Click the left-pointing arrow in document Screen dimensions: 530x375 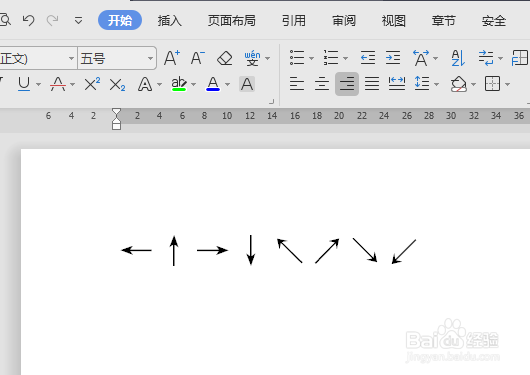tap(136, 251)
